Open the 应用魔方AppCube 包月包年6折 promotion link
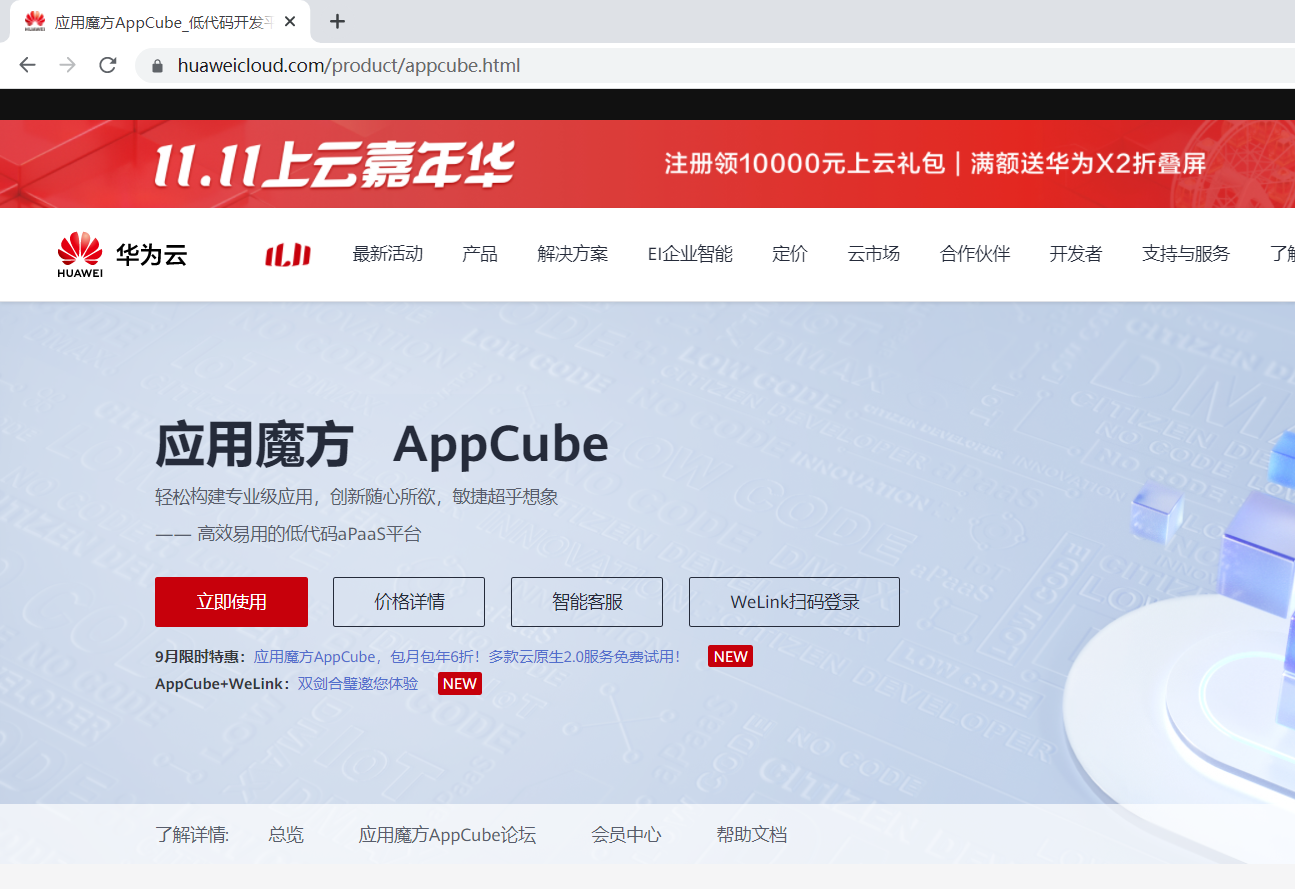This screenshot has width=1295, height=889. (x=468, y=657)
